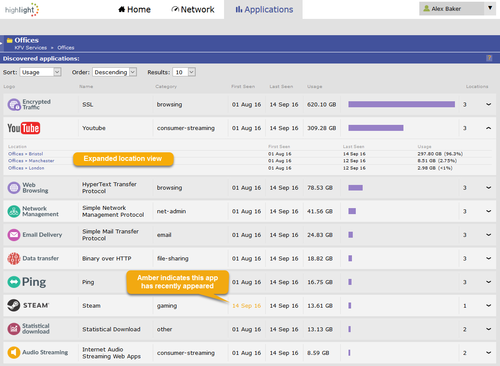
Task: Click the Statistical download icon
Action: [14, 329]
